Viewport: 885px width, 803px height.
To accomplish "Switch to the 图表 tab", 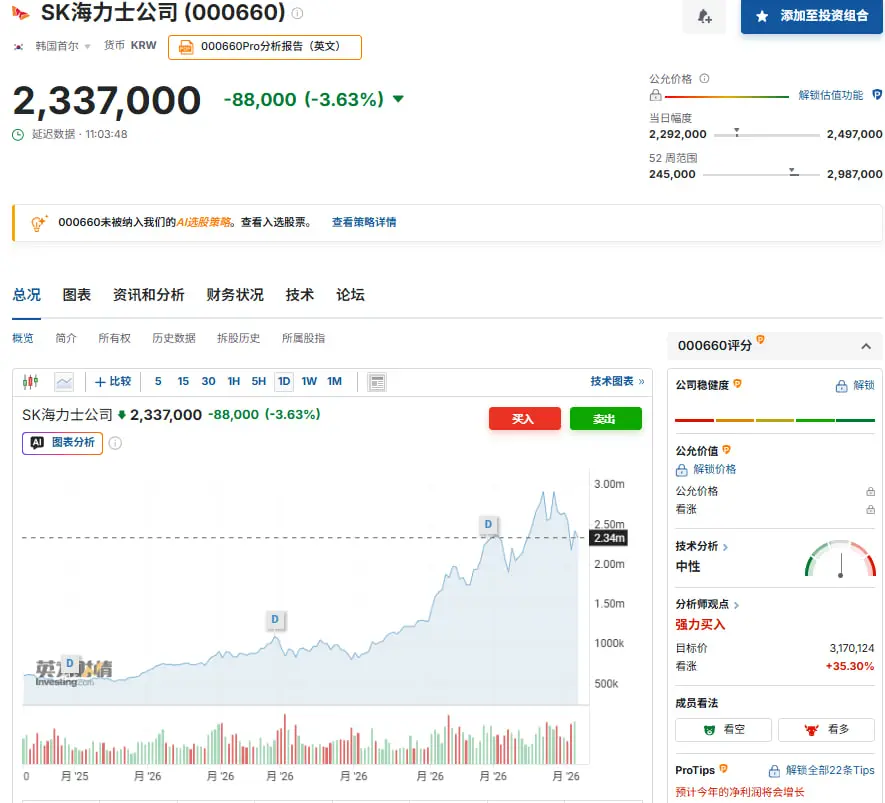I will (x=77, y=295).
